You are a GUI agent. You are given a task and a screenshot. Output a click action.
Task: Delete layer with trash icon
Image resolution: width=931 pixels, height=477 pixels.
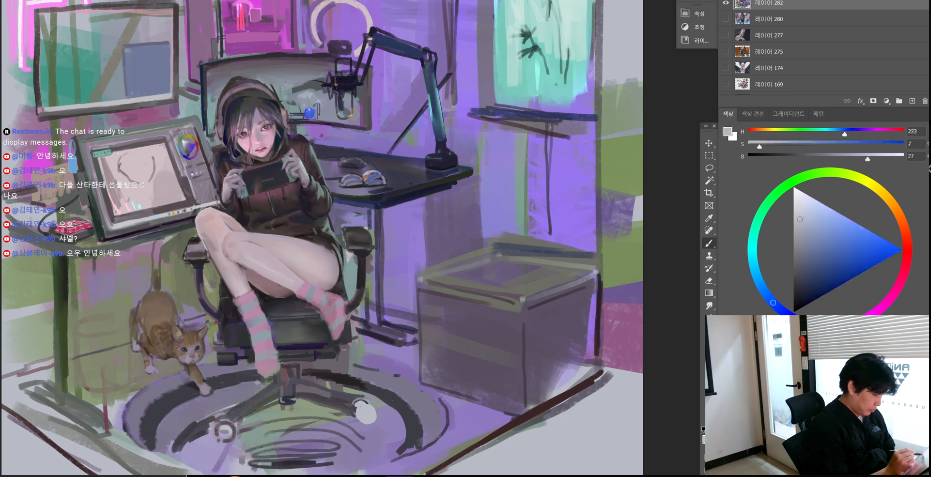pos(925,101)
